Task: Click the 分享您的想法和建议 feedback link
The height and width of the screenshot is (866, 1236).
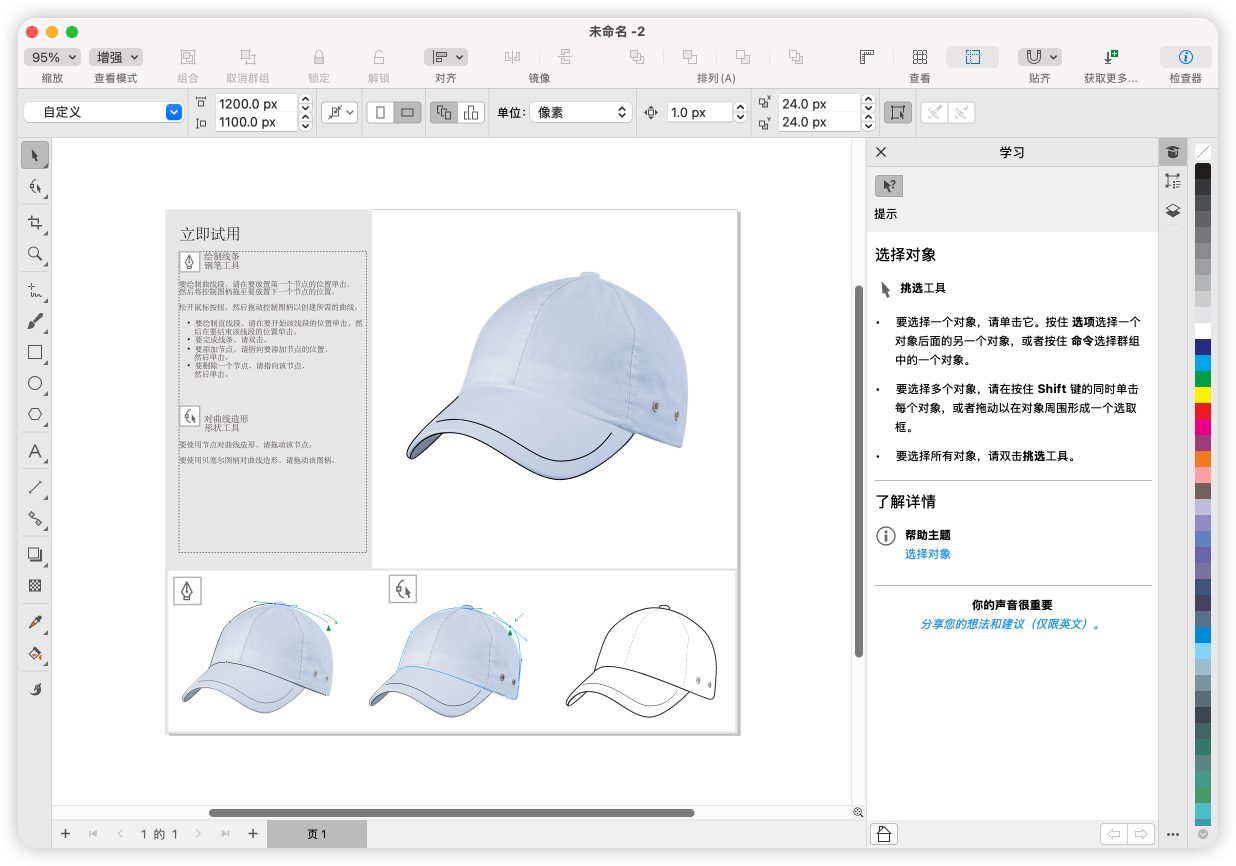Action: [x=1011, y=624]
